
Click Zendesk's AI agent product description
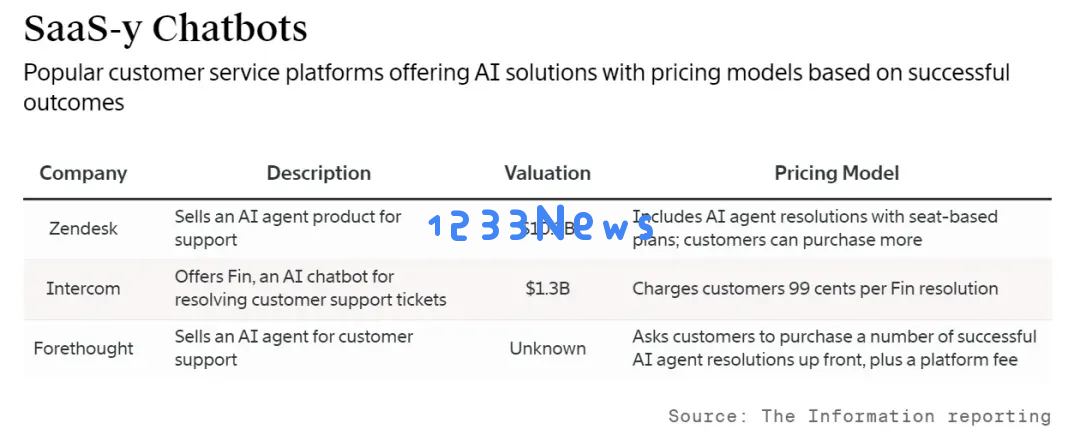click(288, 229)
